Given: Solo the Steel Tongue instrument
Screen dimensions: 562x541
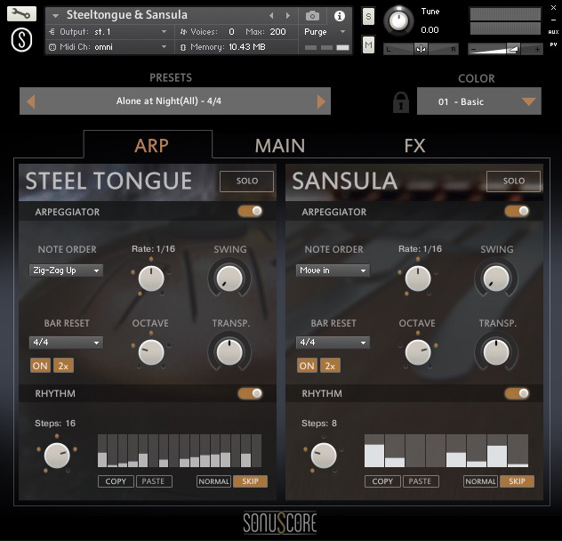Looking at the screenshot, I should tap(247, 181).
